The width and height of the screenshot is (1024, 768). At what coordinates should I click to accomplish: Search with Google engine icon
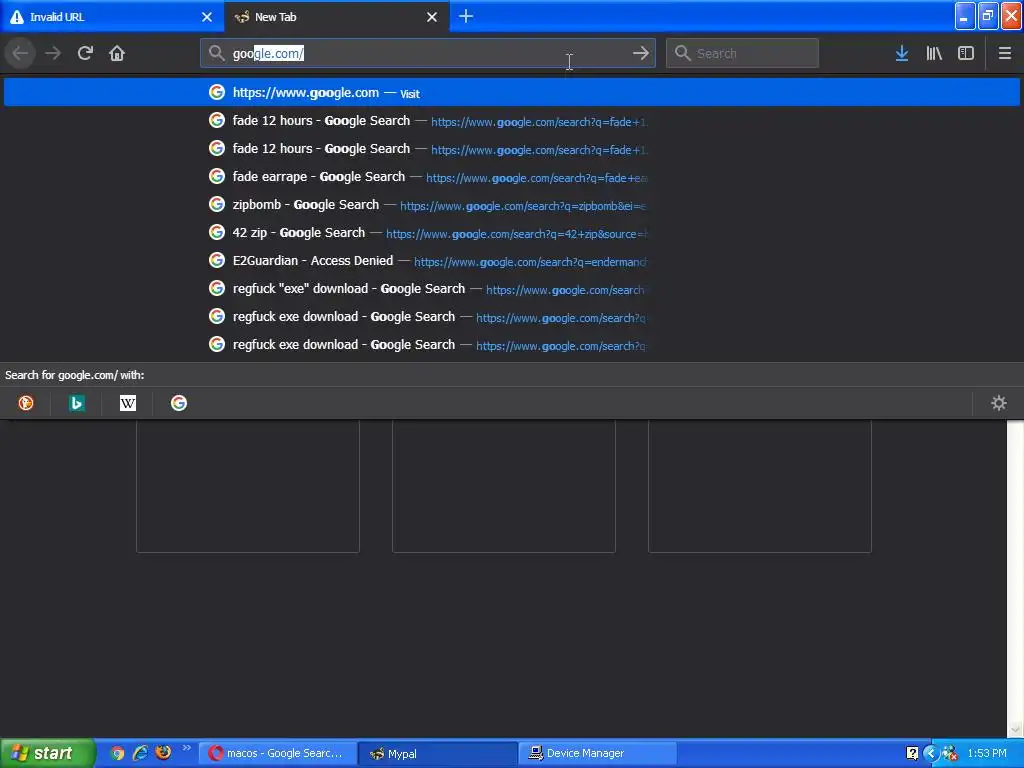(179, 403)
